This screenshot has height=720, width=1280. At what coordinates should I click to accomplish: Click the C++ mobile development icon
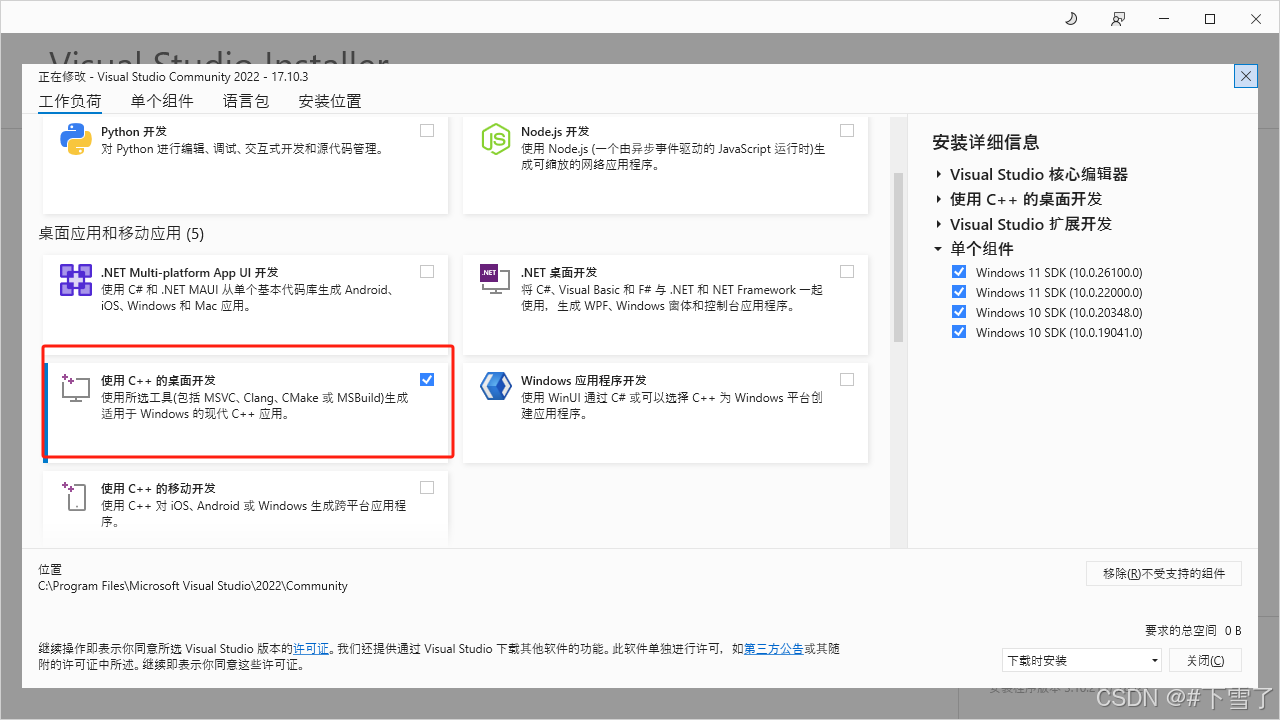coord(76,496)
